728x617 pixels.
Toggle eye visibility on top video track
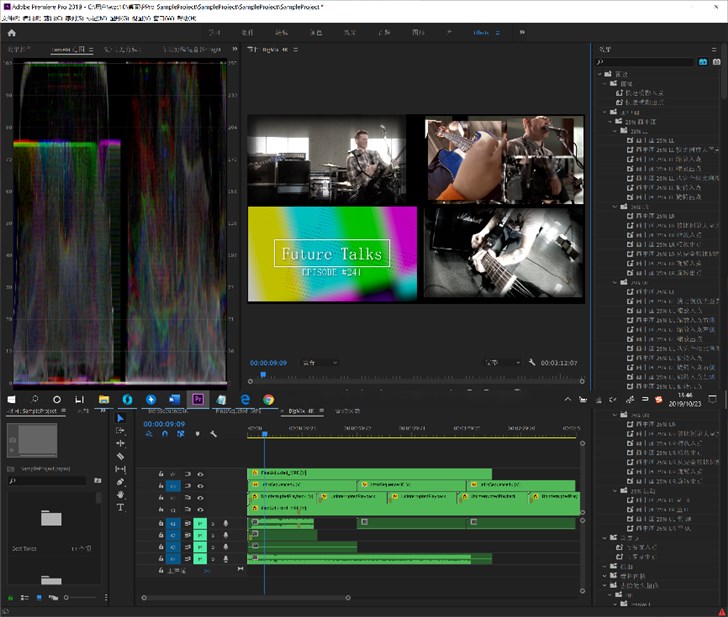200,473
